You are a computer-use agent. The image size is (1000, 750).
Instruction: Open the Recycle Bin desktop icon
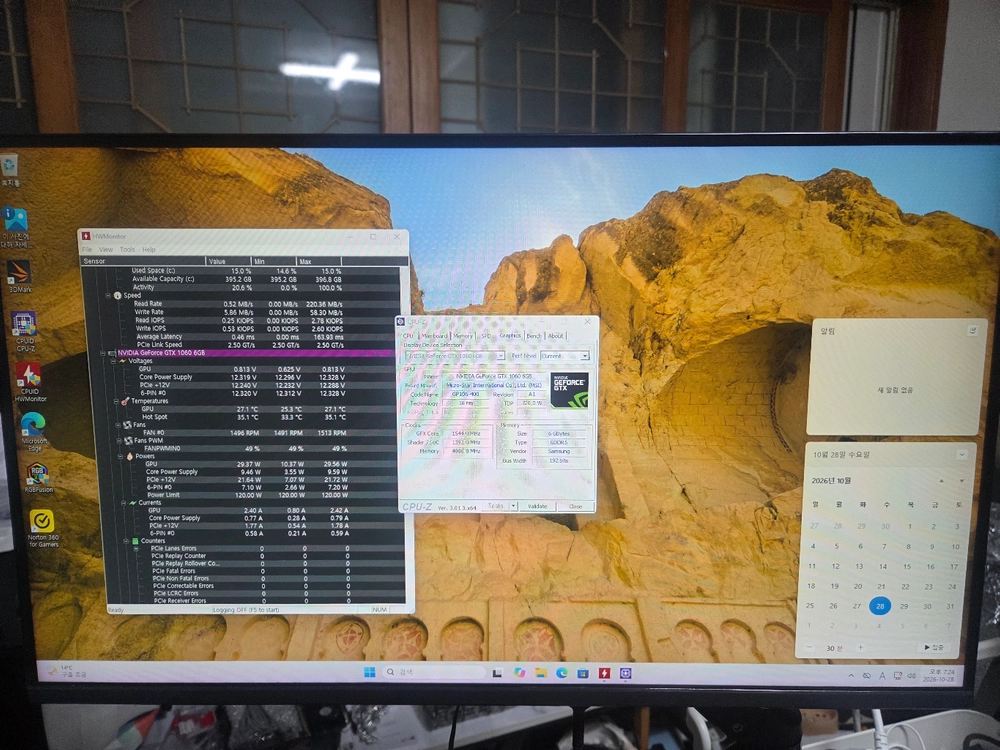[x=10, y=170]
